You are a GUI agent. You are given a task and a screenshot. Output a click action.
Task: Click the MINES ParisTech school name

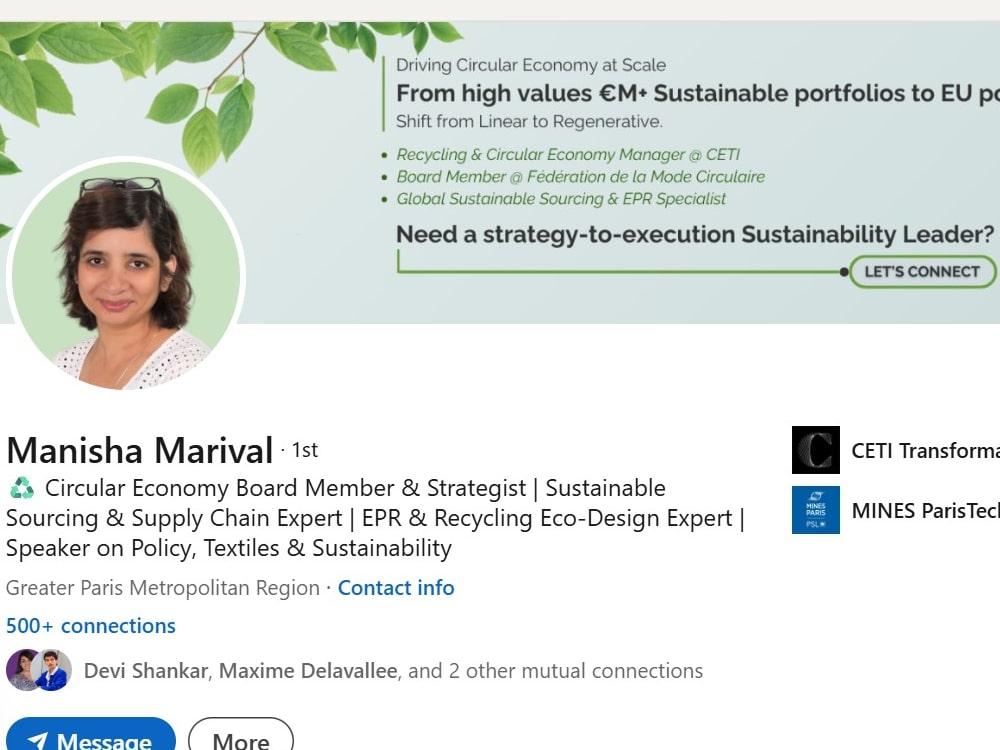point(925,510)
